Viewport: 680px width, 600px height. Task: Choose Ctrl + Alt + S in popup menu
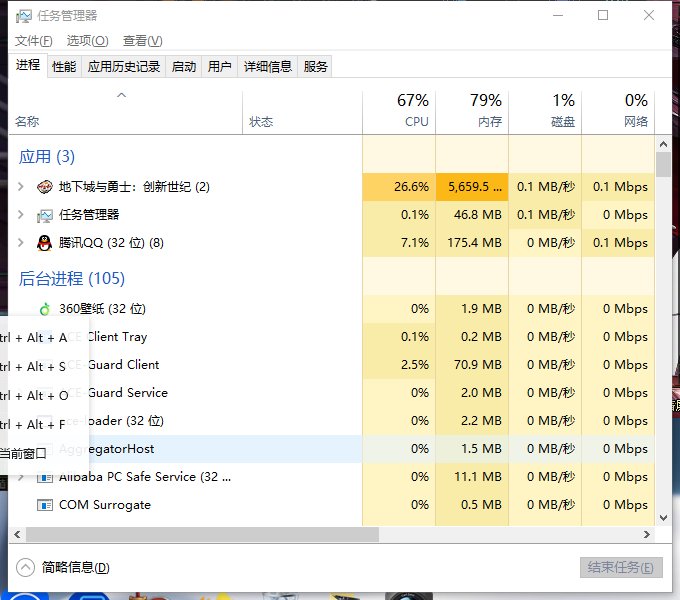pos(44,367)
